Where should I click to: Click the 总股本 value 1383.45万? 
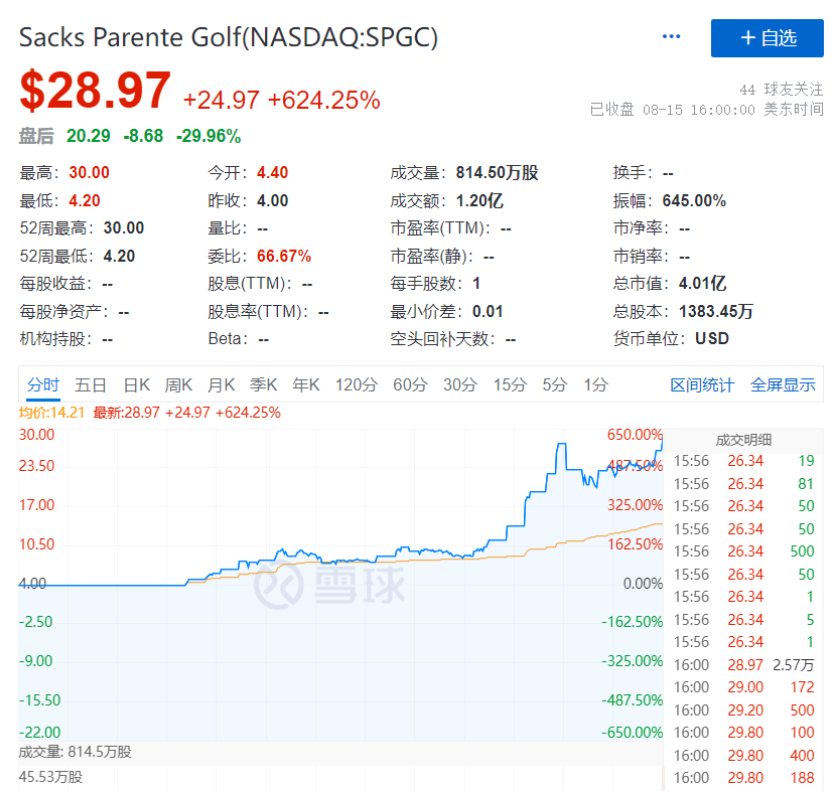[x=716, y=311]
